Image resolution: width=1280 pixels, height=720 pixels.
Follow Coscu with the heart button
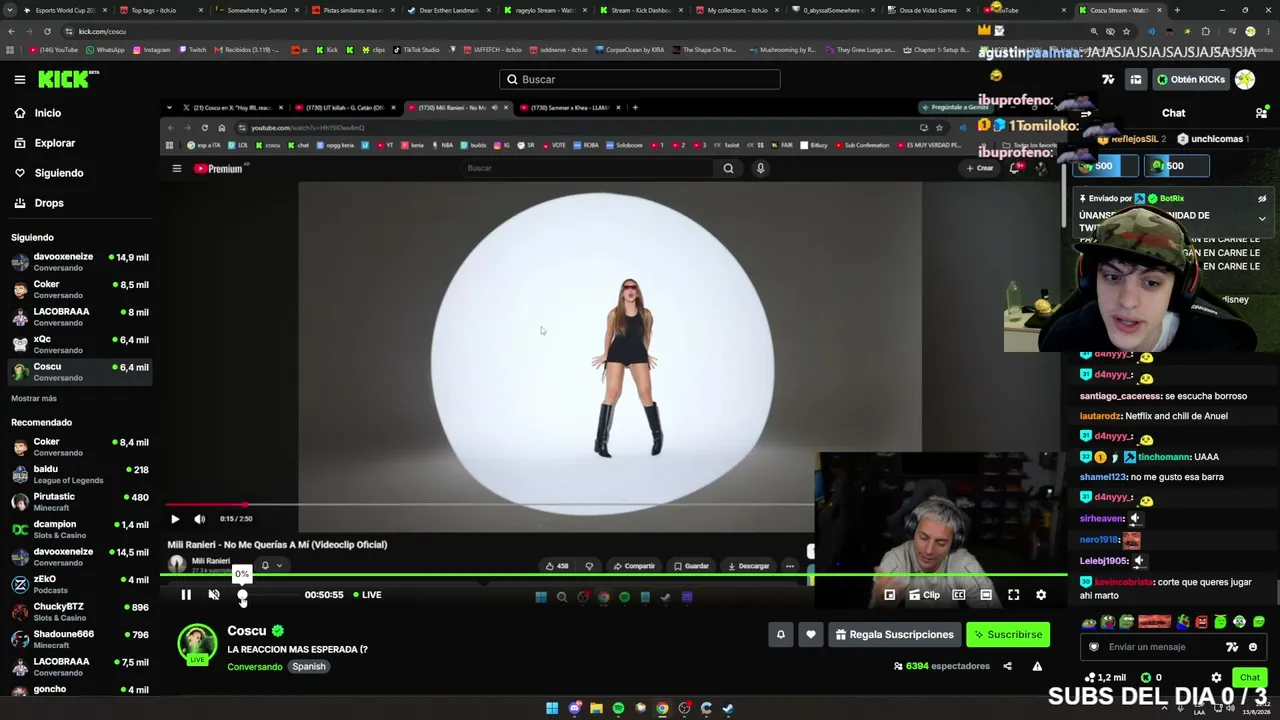click(x=811, y=634)
